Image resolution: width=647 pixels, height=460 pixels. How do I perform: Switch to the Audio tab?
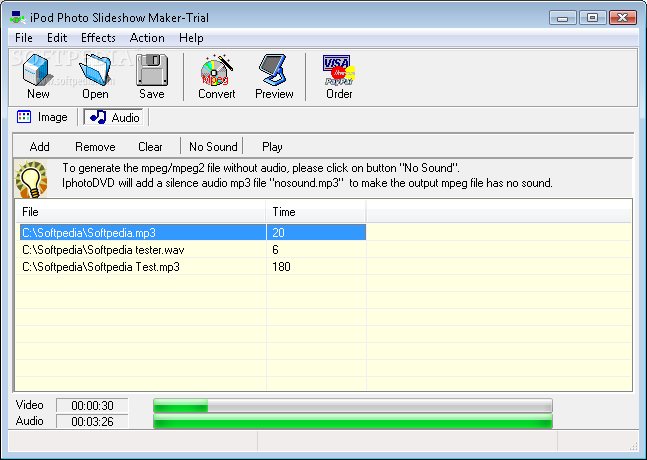click(x=114, y=118)
